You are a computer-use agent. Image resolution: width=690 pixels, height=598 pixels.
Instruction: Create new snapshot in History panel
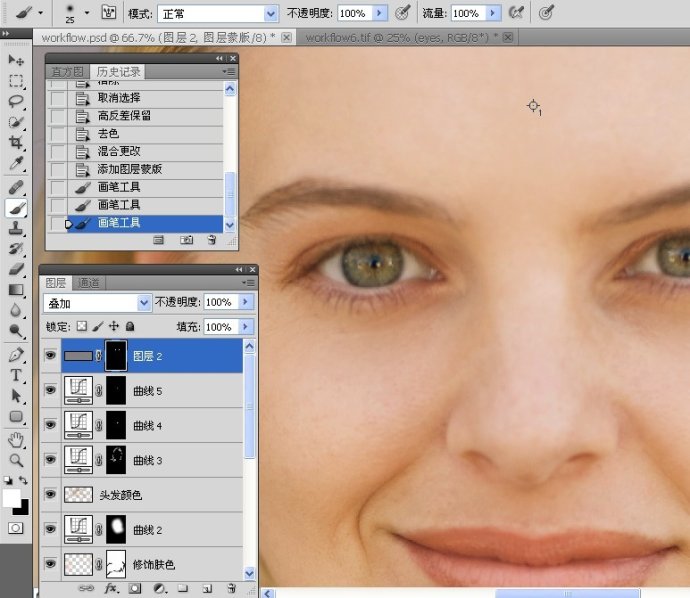point(186,240)
